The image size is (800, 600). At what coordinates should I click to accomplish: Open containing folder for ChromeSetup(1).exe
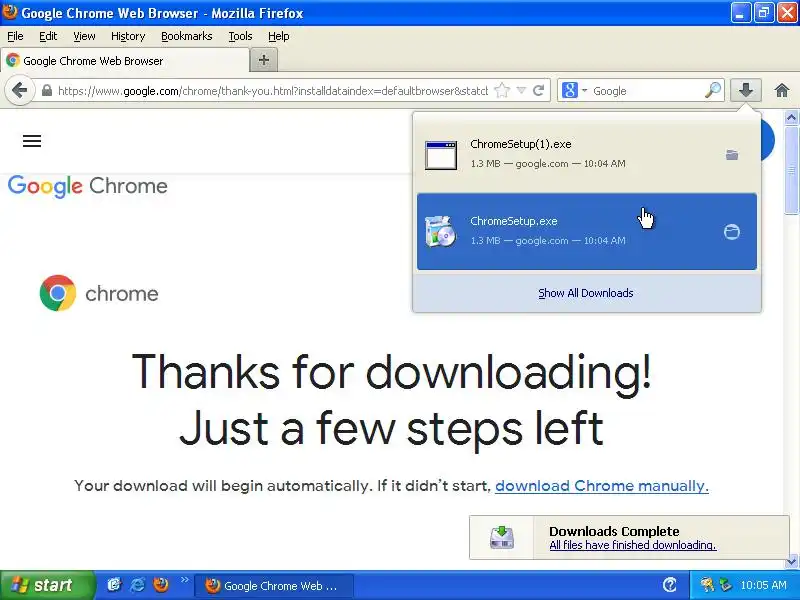(732, 155)
